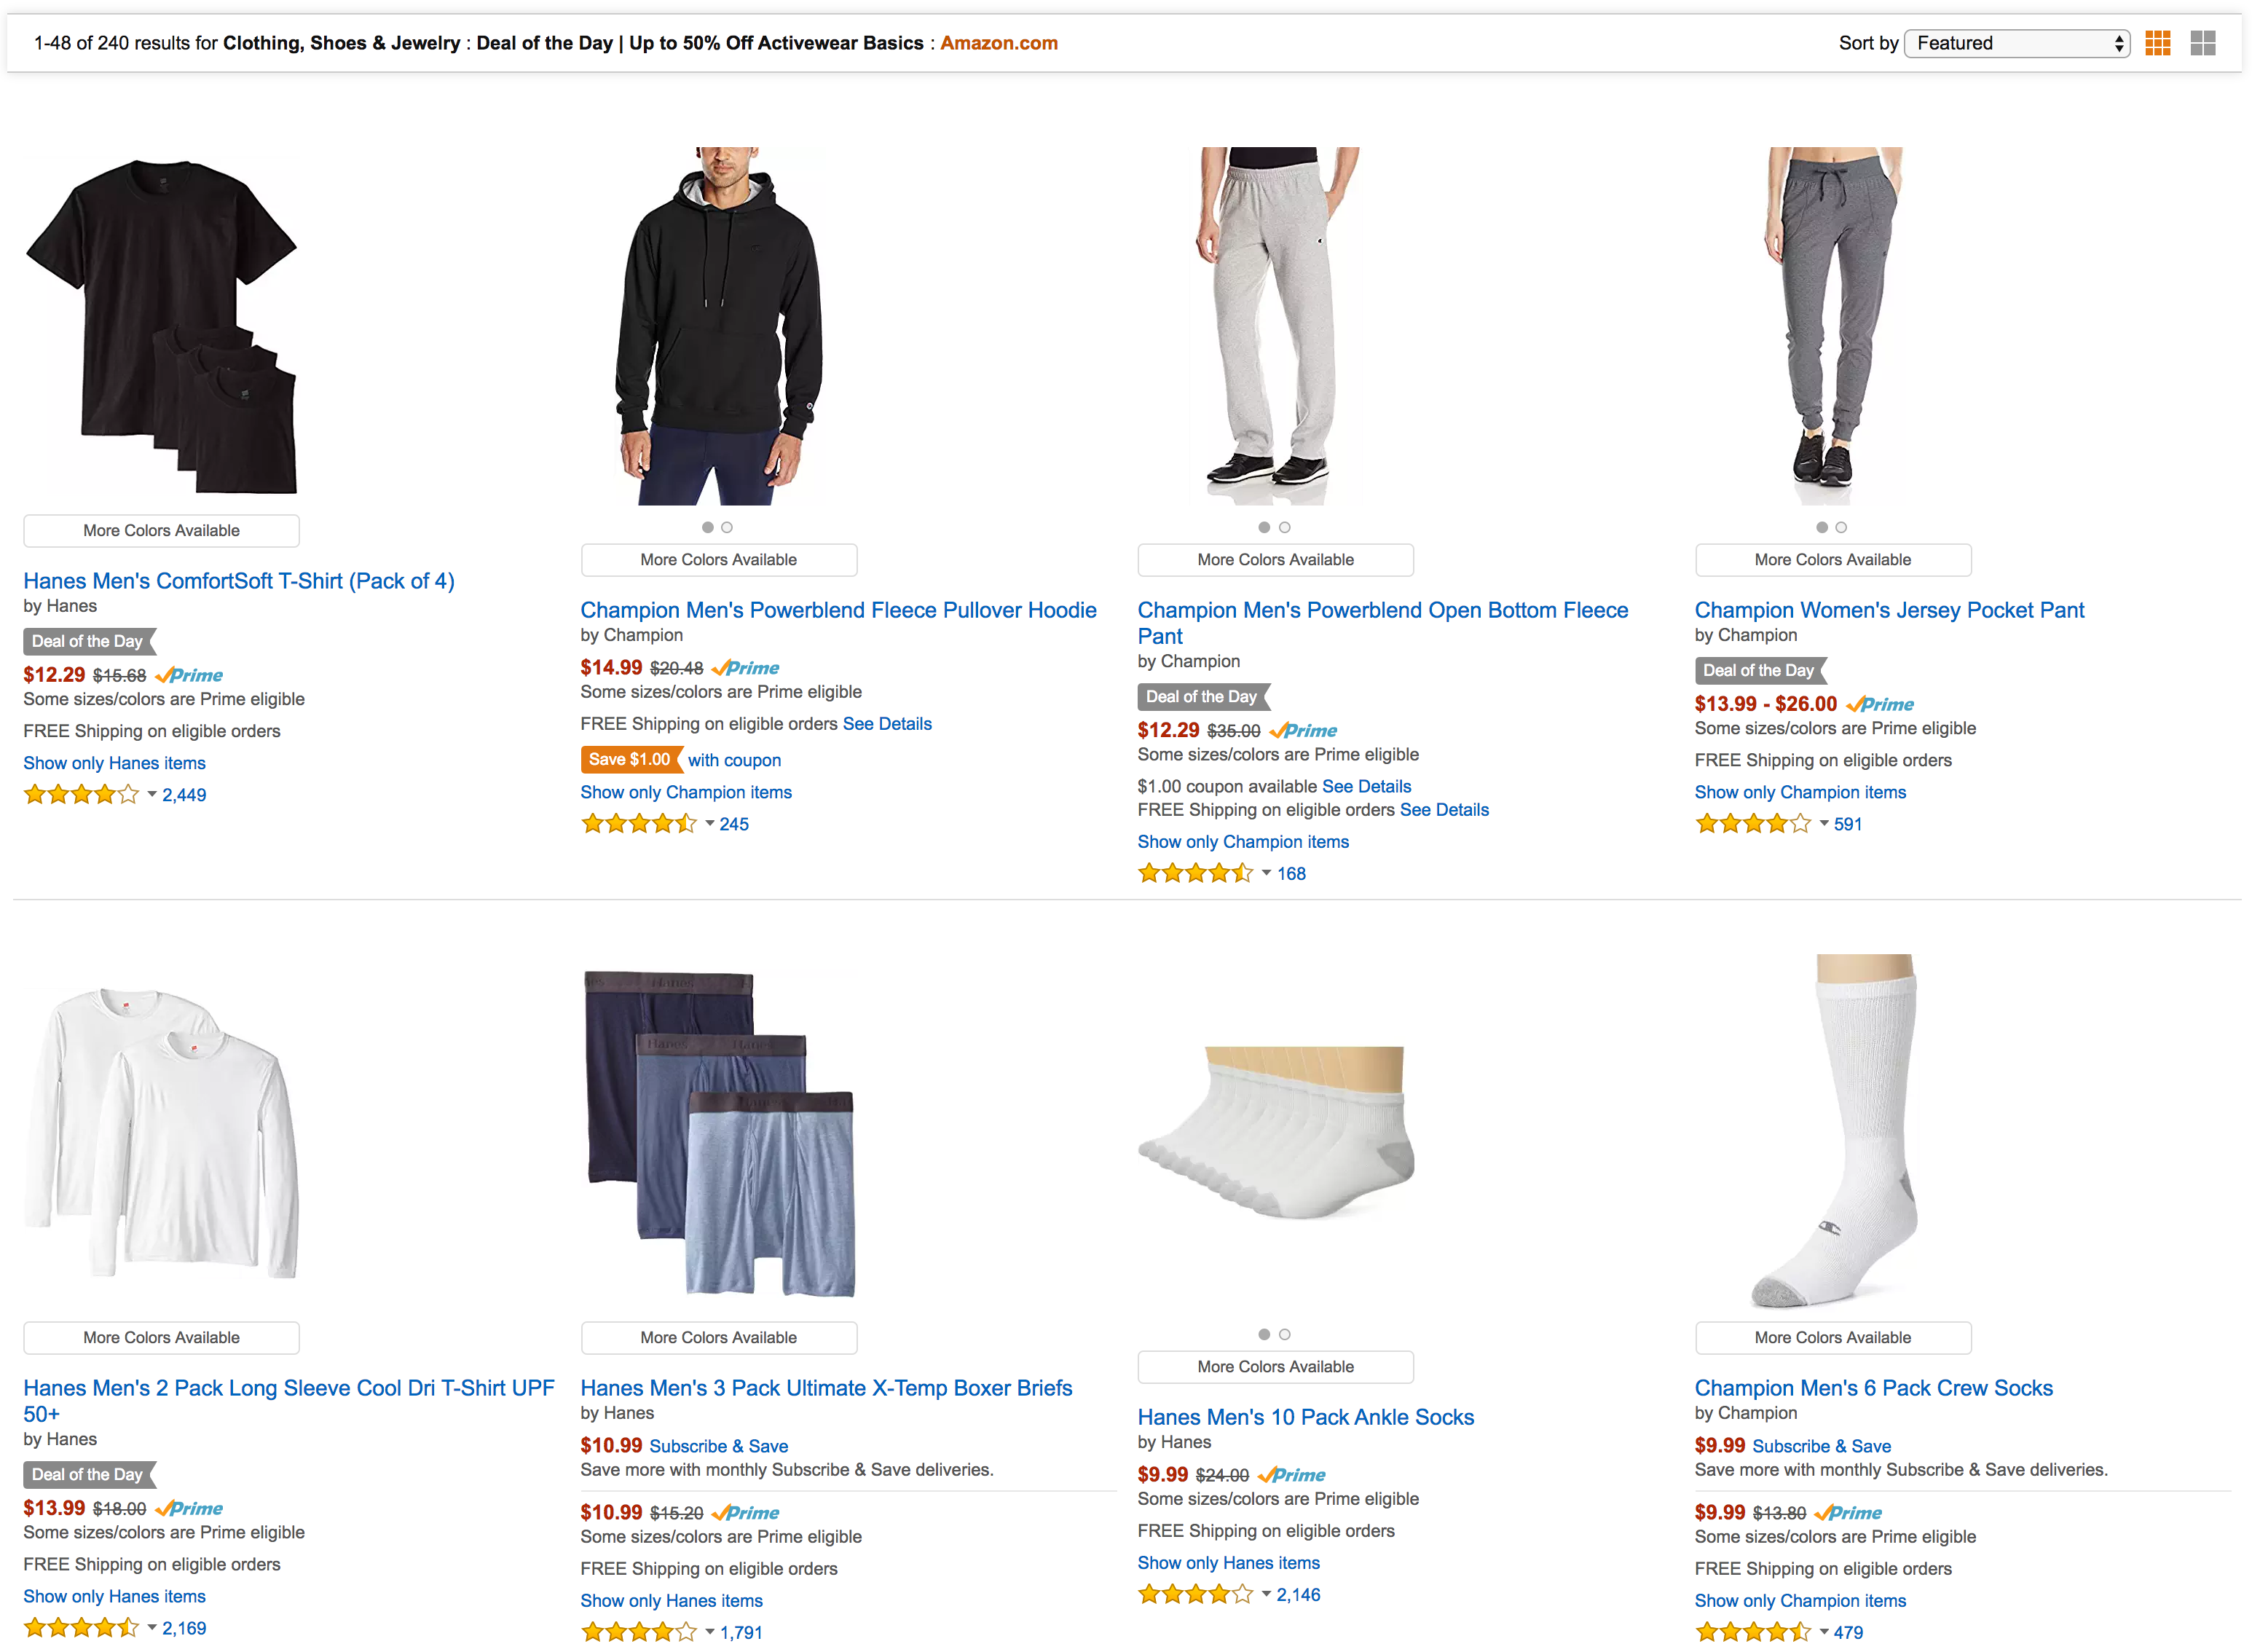The image size is (2252, 1652).
Task: Select the second image dot under the Champion hoodie
Action: tap(727, 527)
